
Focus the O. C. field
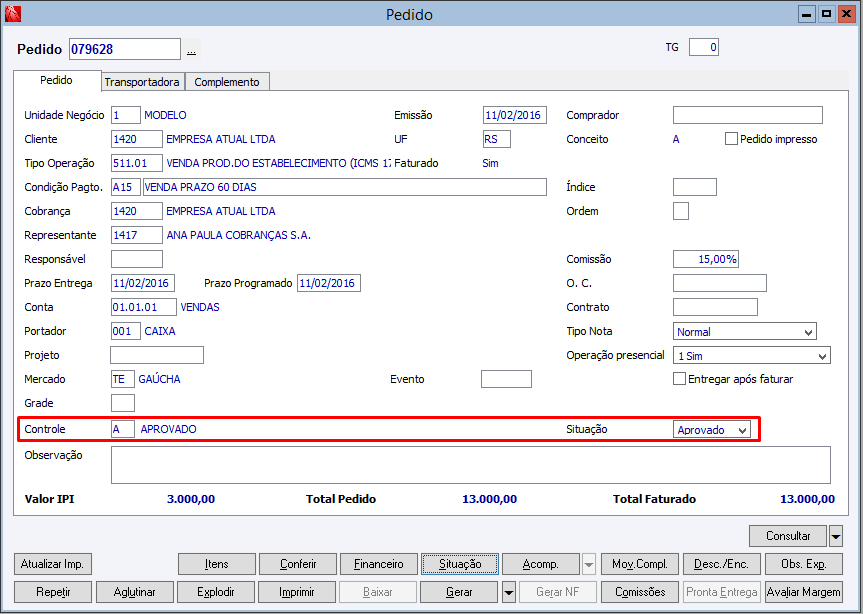click(719, 283)
